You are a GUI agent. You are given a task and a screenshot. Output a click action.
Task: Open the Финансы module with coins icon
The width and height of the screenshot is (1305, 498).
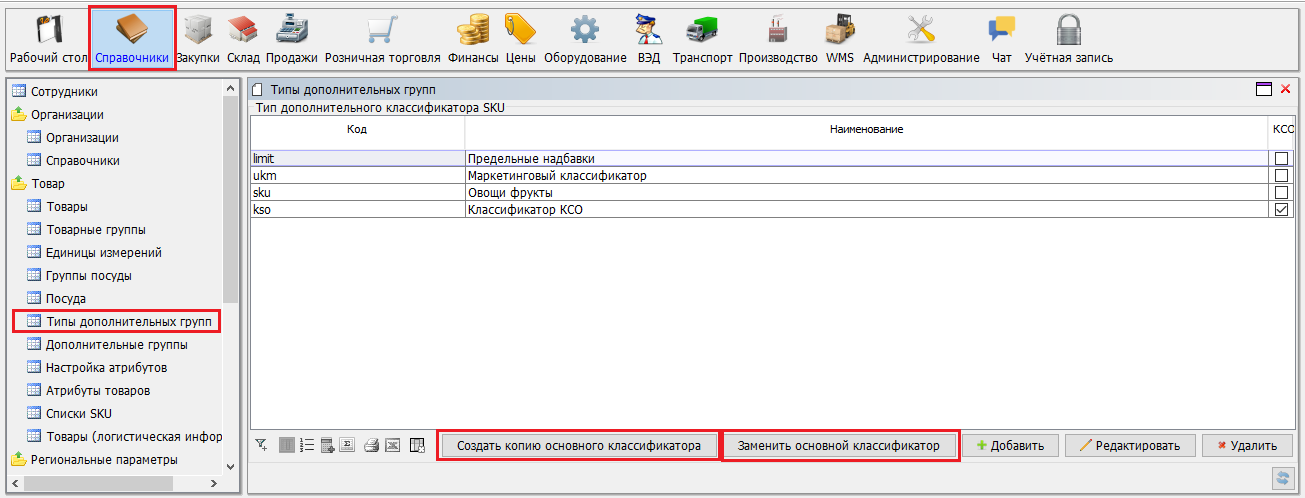[473, 38]
